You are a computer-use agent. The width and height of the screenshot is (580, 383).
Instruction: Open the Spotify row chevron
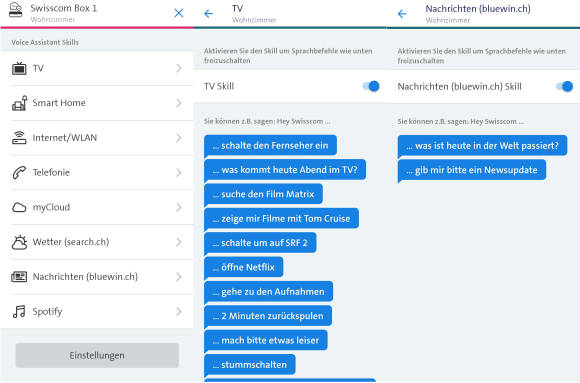tap(179, 312)
